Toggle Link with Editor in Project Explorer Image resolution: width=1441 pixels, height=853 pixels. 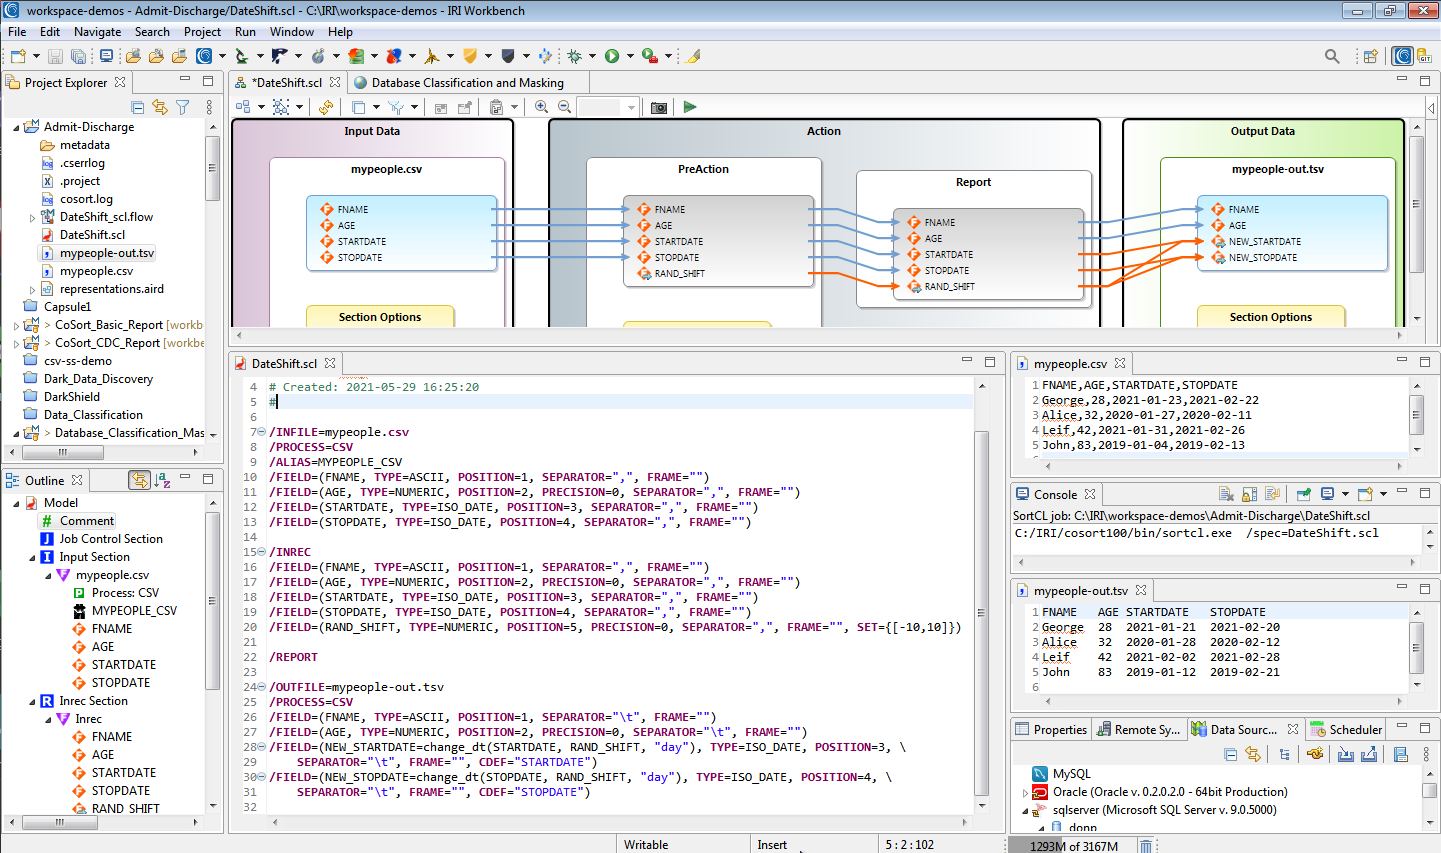click(x=160, y=107)
